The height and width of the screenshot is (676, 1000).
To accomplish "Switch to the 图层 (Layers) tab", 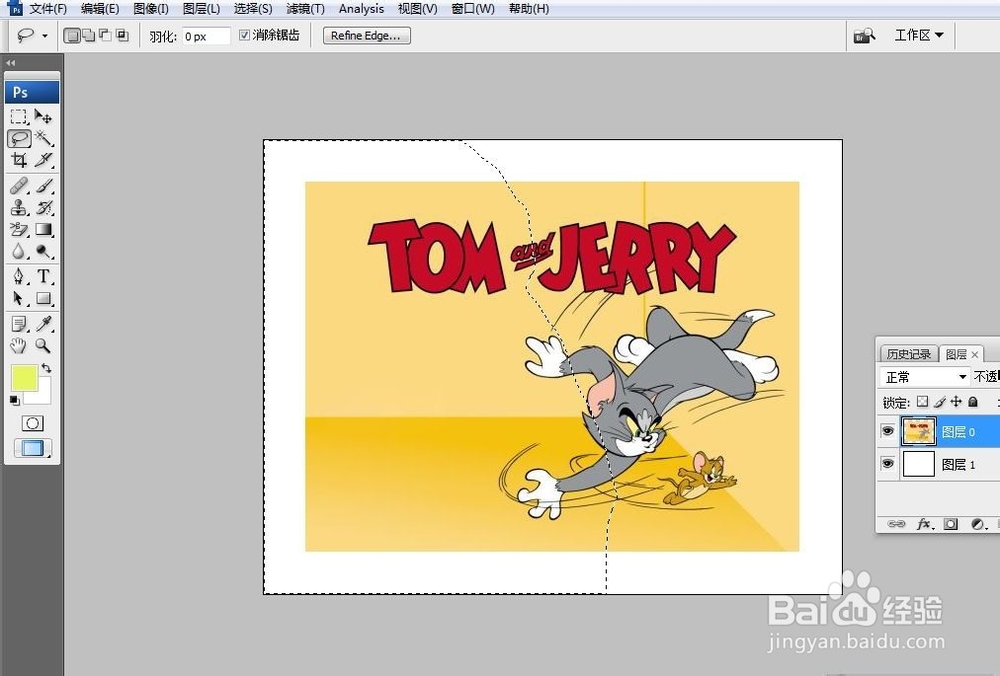I will coord(956,354).
